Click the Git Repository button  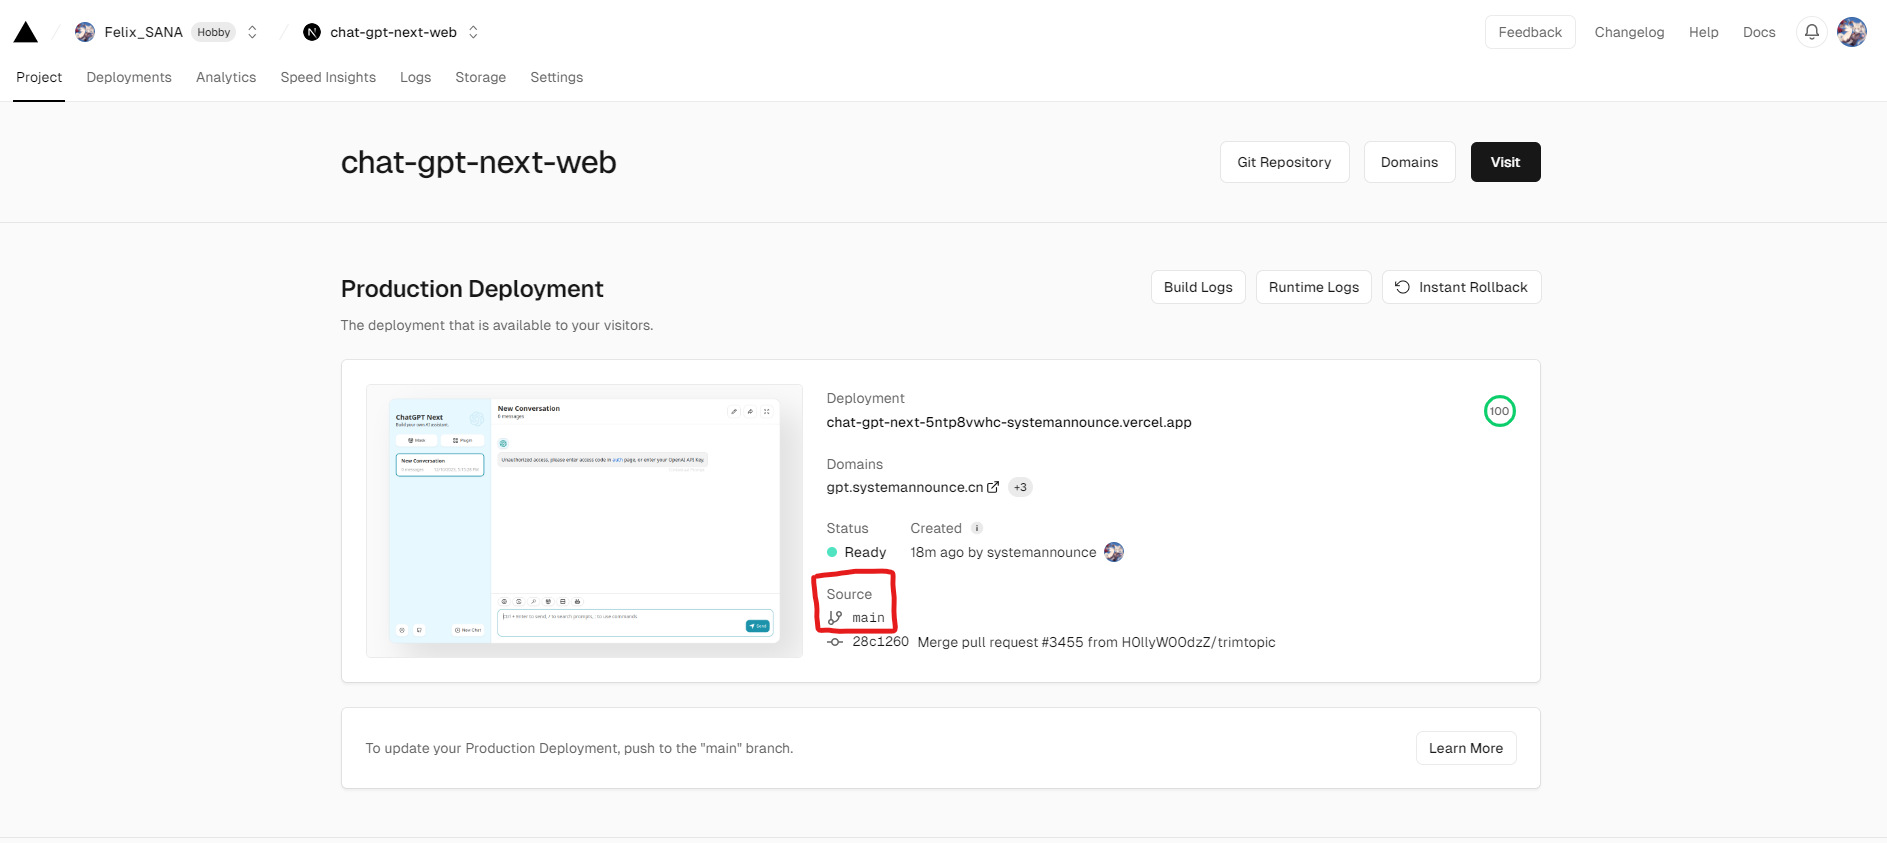[1284, 162]
